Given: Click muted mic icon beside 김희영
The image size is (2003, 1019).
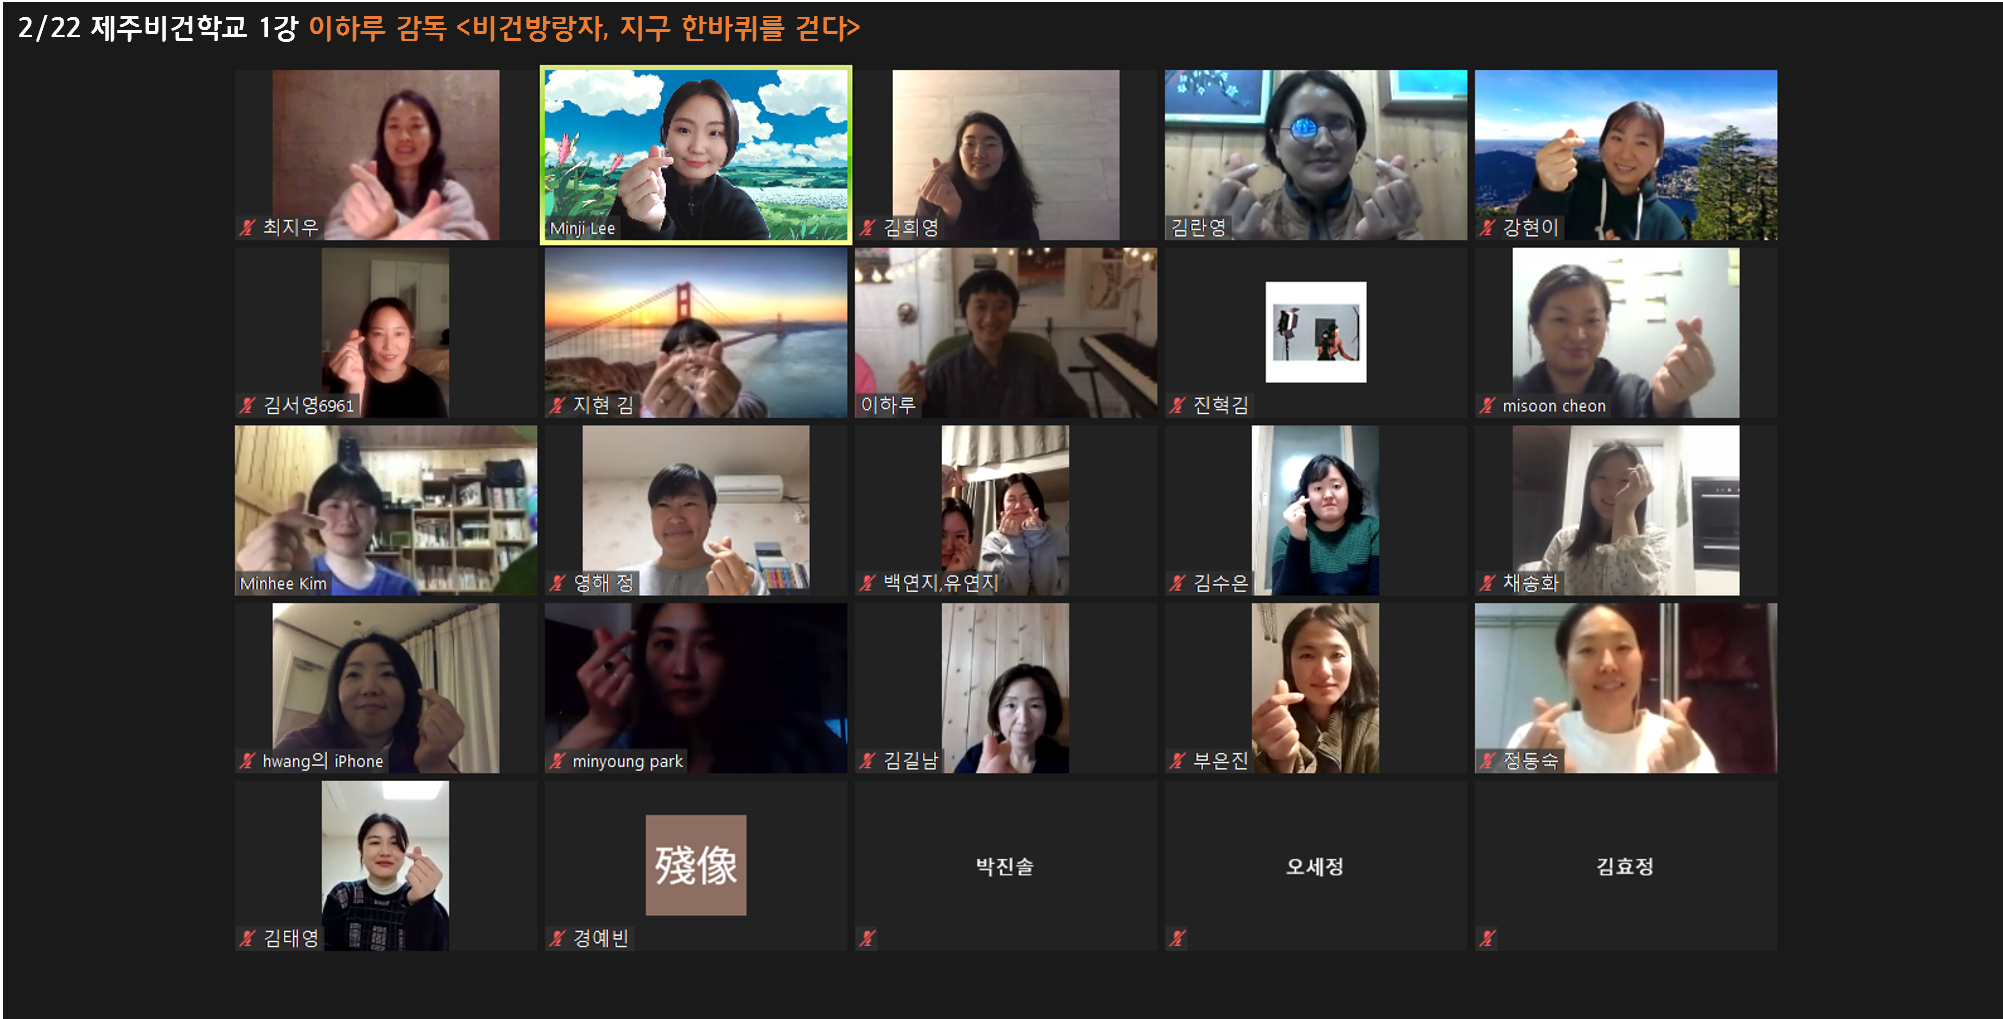Looking at the screenshot, I should (x=867, y=227).
